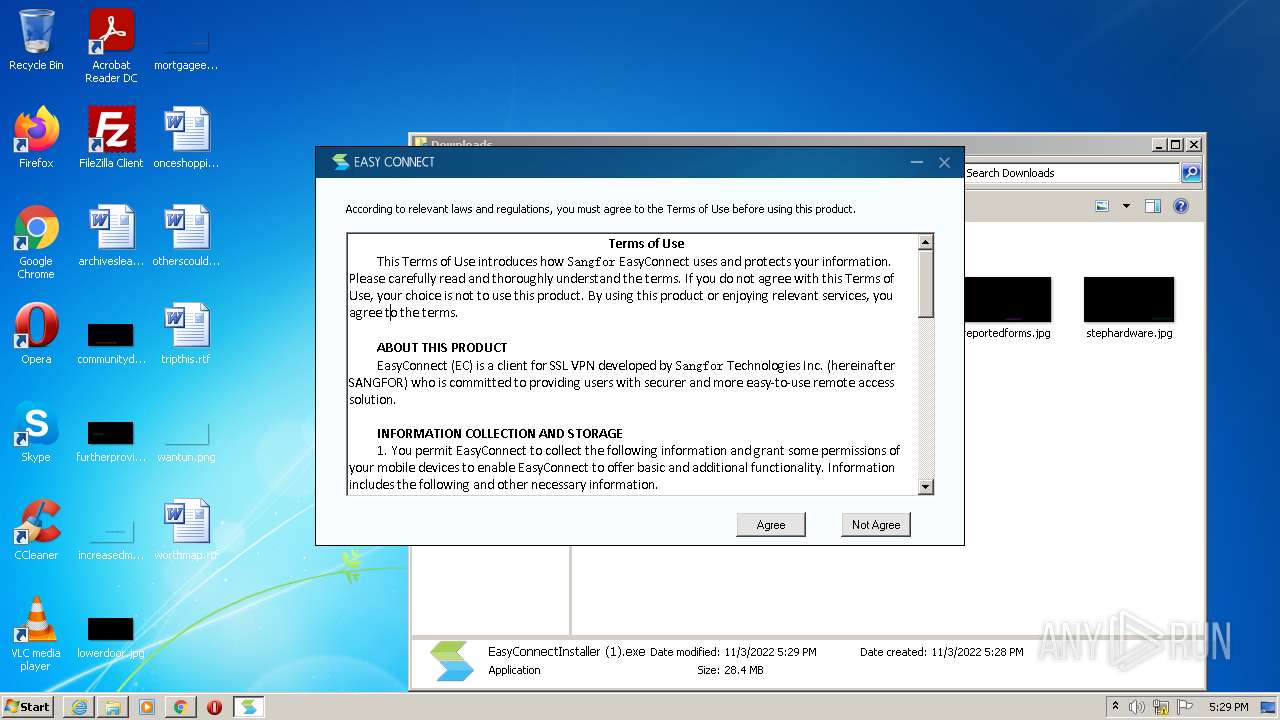Click the Easy Connect logo in title bar
Viewport: 1280px width, 720px height.
pos(340,162)
